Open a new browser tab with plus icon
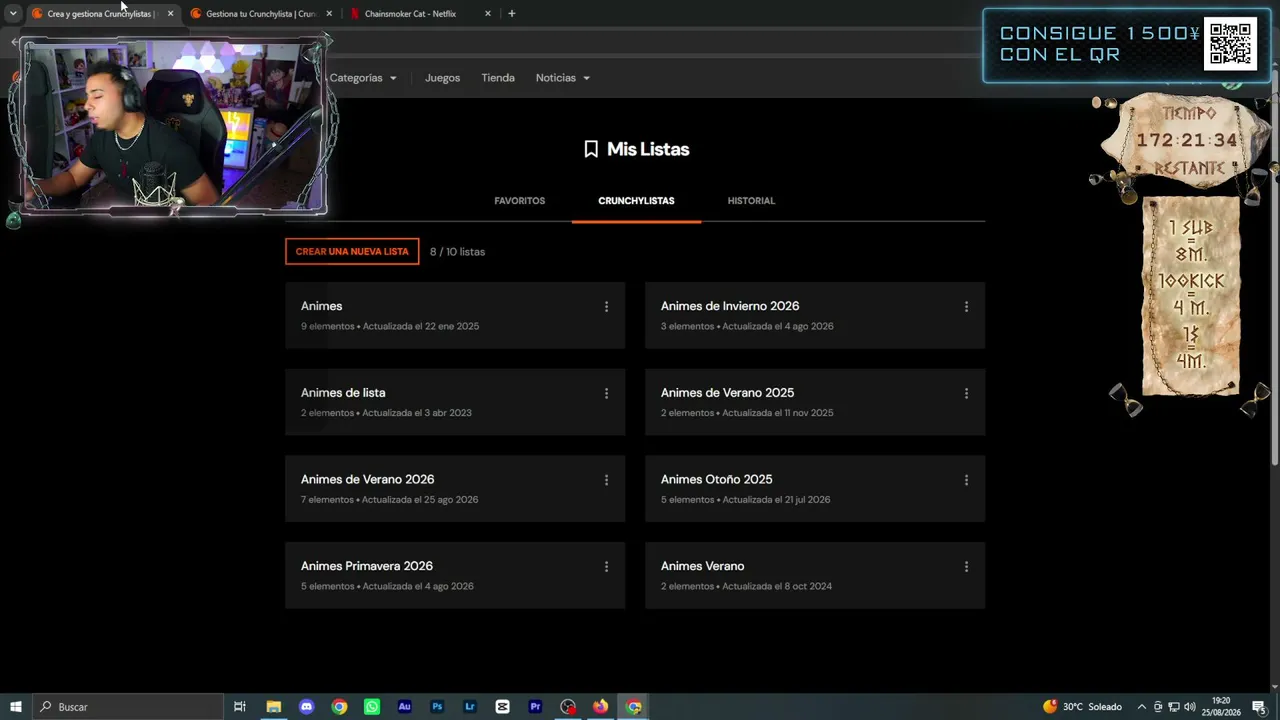1280x720 pixels. [512, 14]
